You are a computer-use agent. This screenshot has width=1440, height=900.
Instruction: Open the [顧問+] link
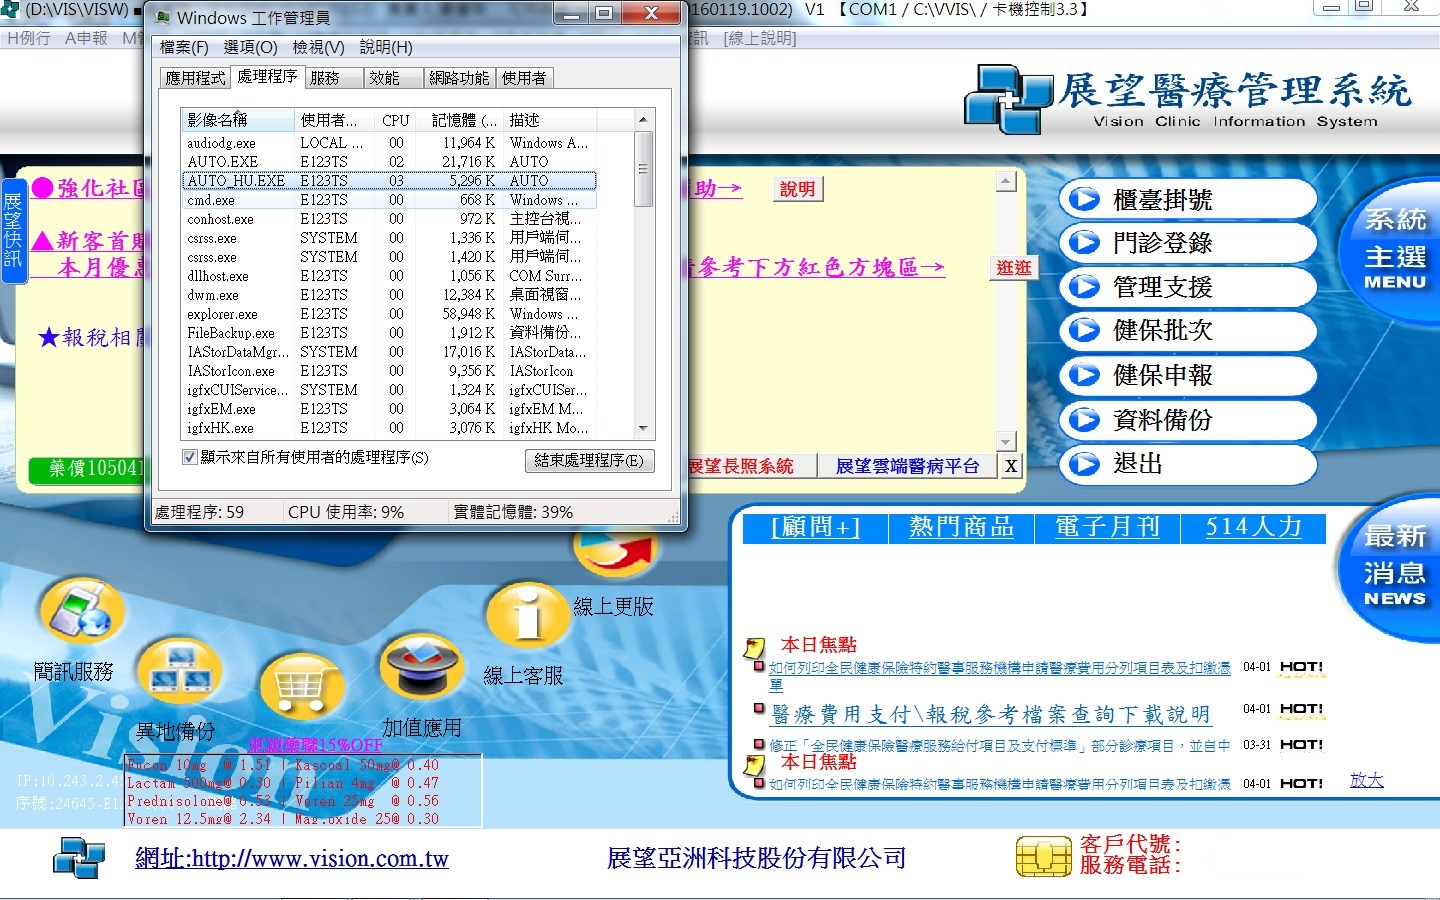pos(815,527)
